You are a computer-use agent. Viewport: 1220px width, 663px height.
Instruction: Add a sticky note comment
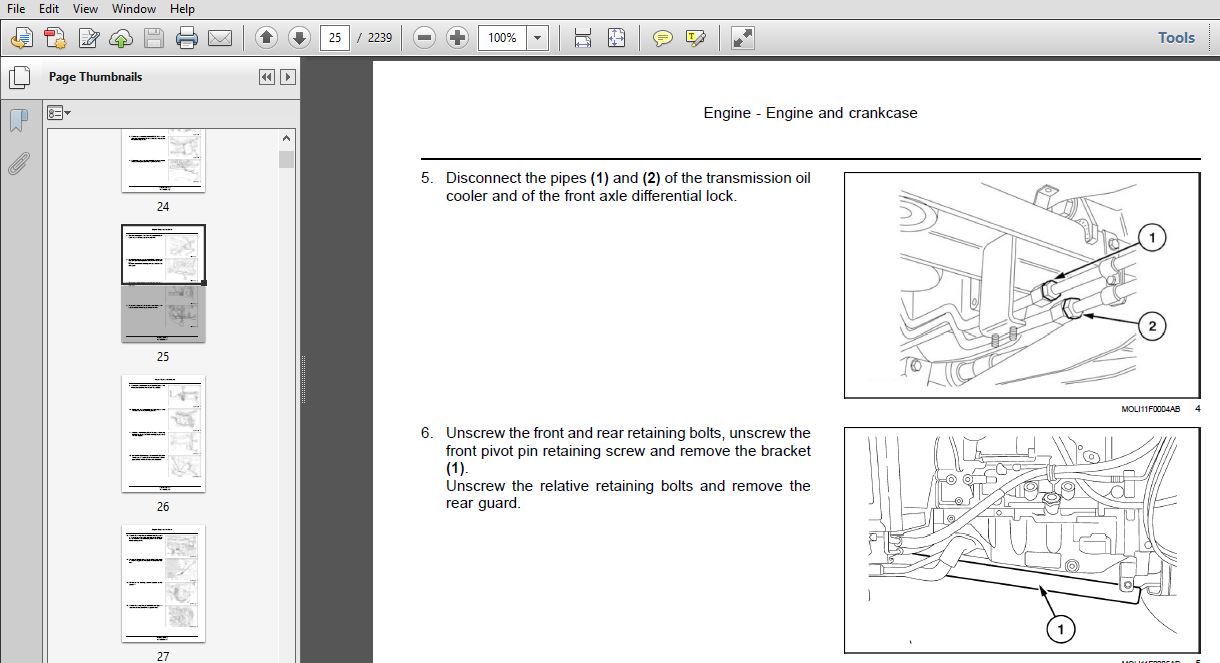tap(662, 38)
